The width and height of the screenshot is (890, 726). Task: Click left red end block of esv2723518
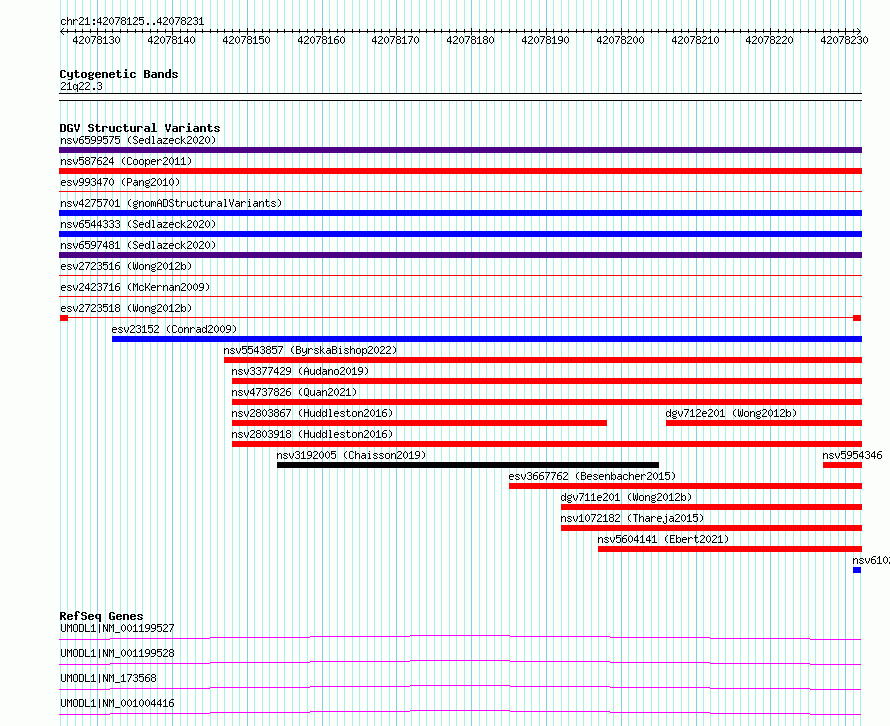click(64, 318)
